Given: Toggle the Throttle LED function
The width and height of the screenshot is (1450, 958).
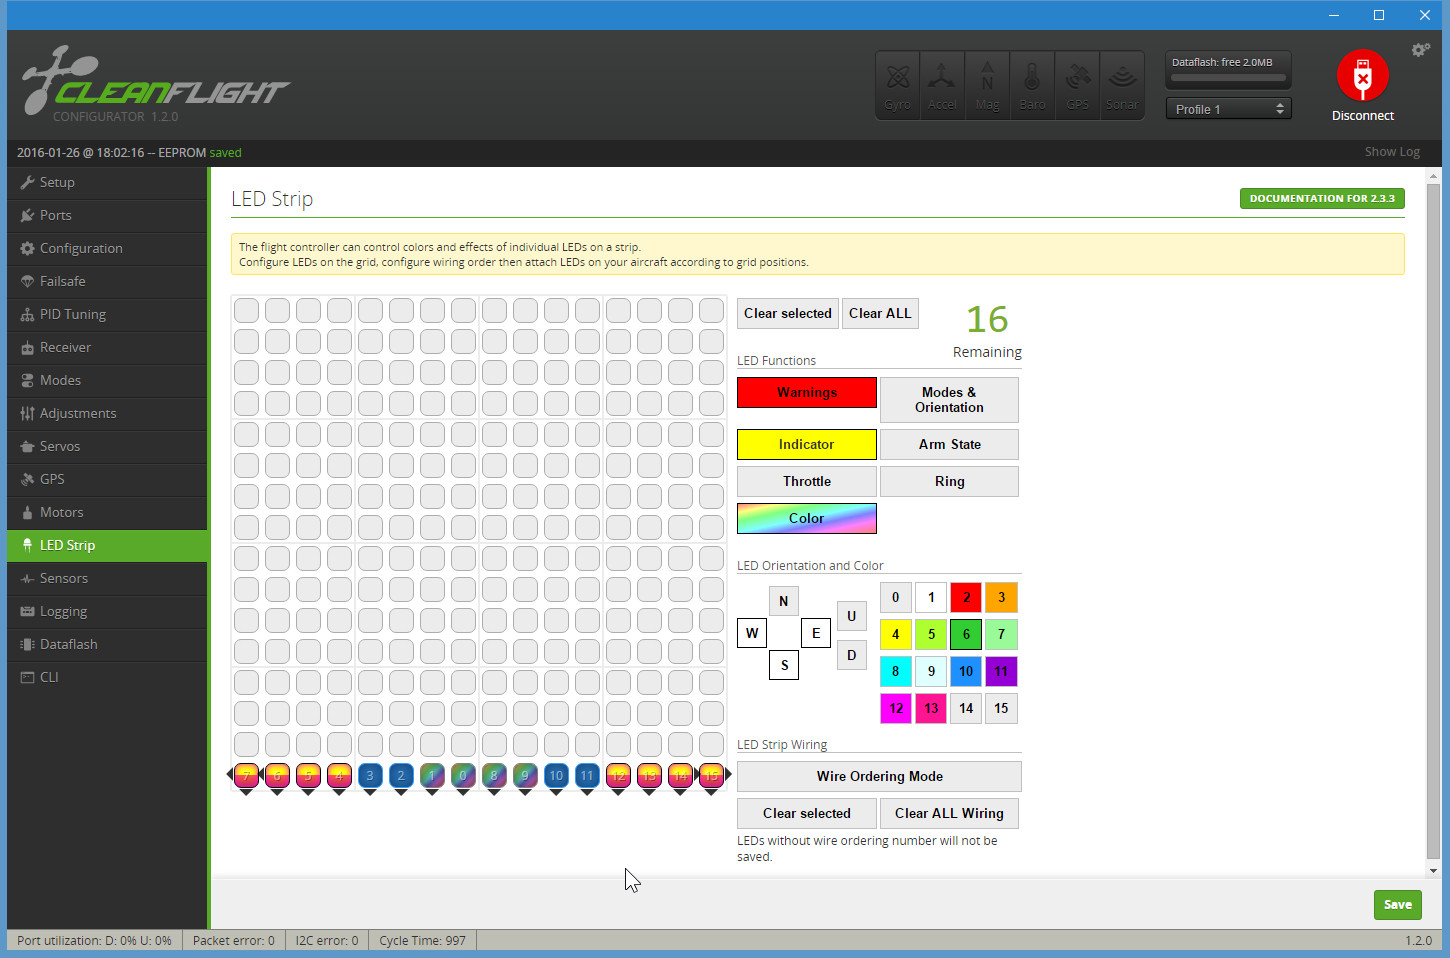Looking at the screenshot, I should [807, 481].
